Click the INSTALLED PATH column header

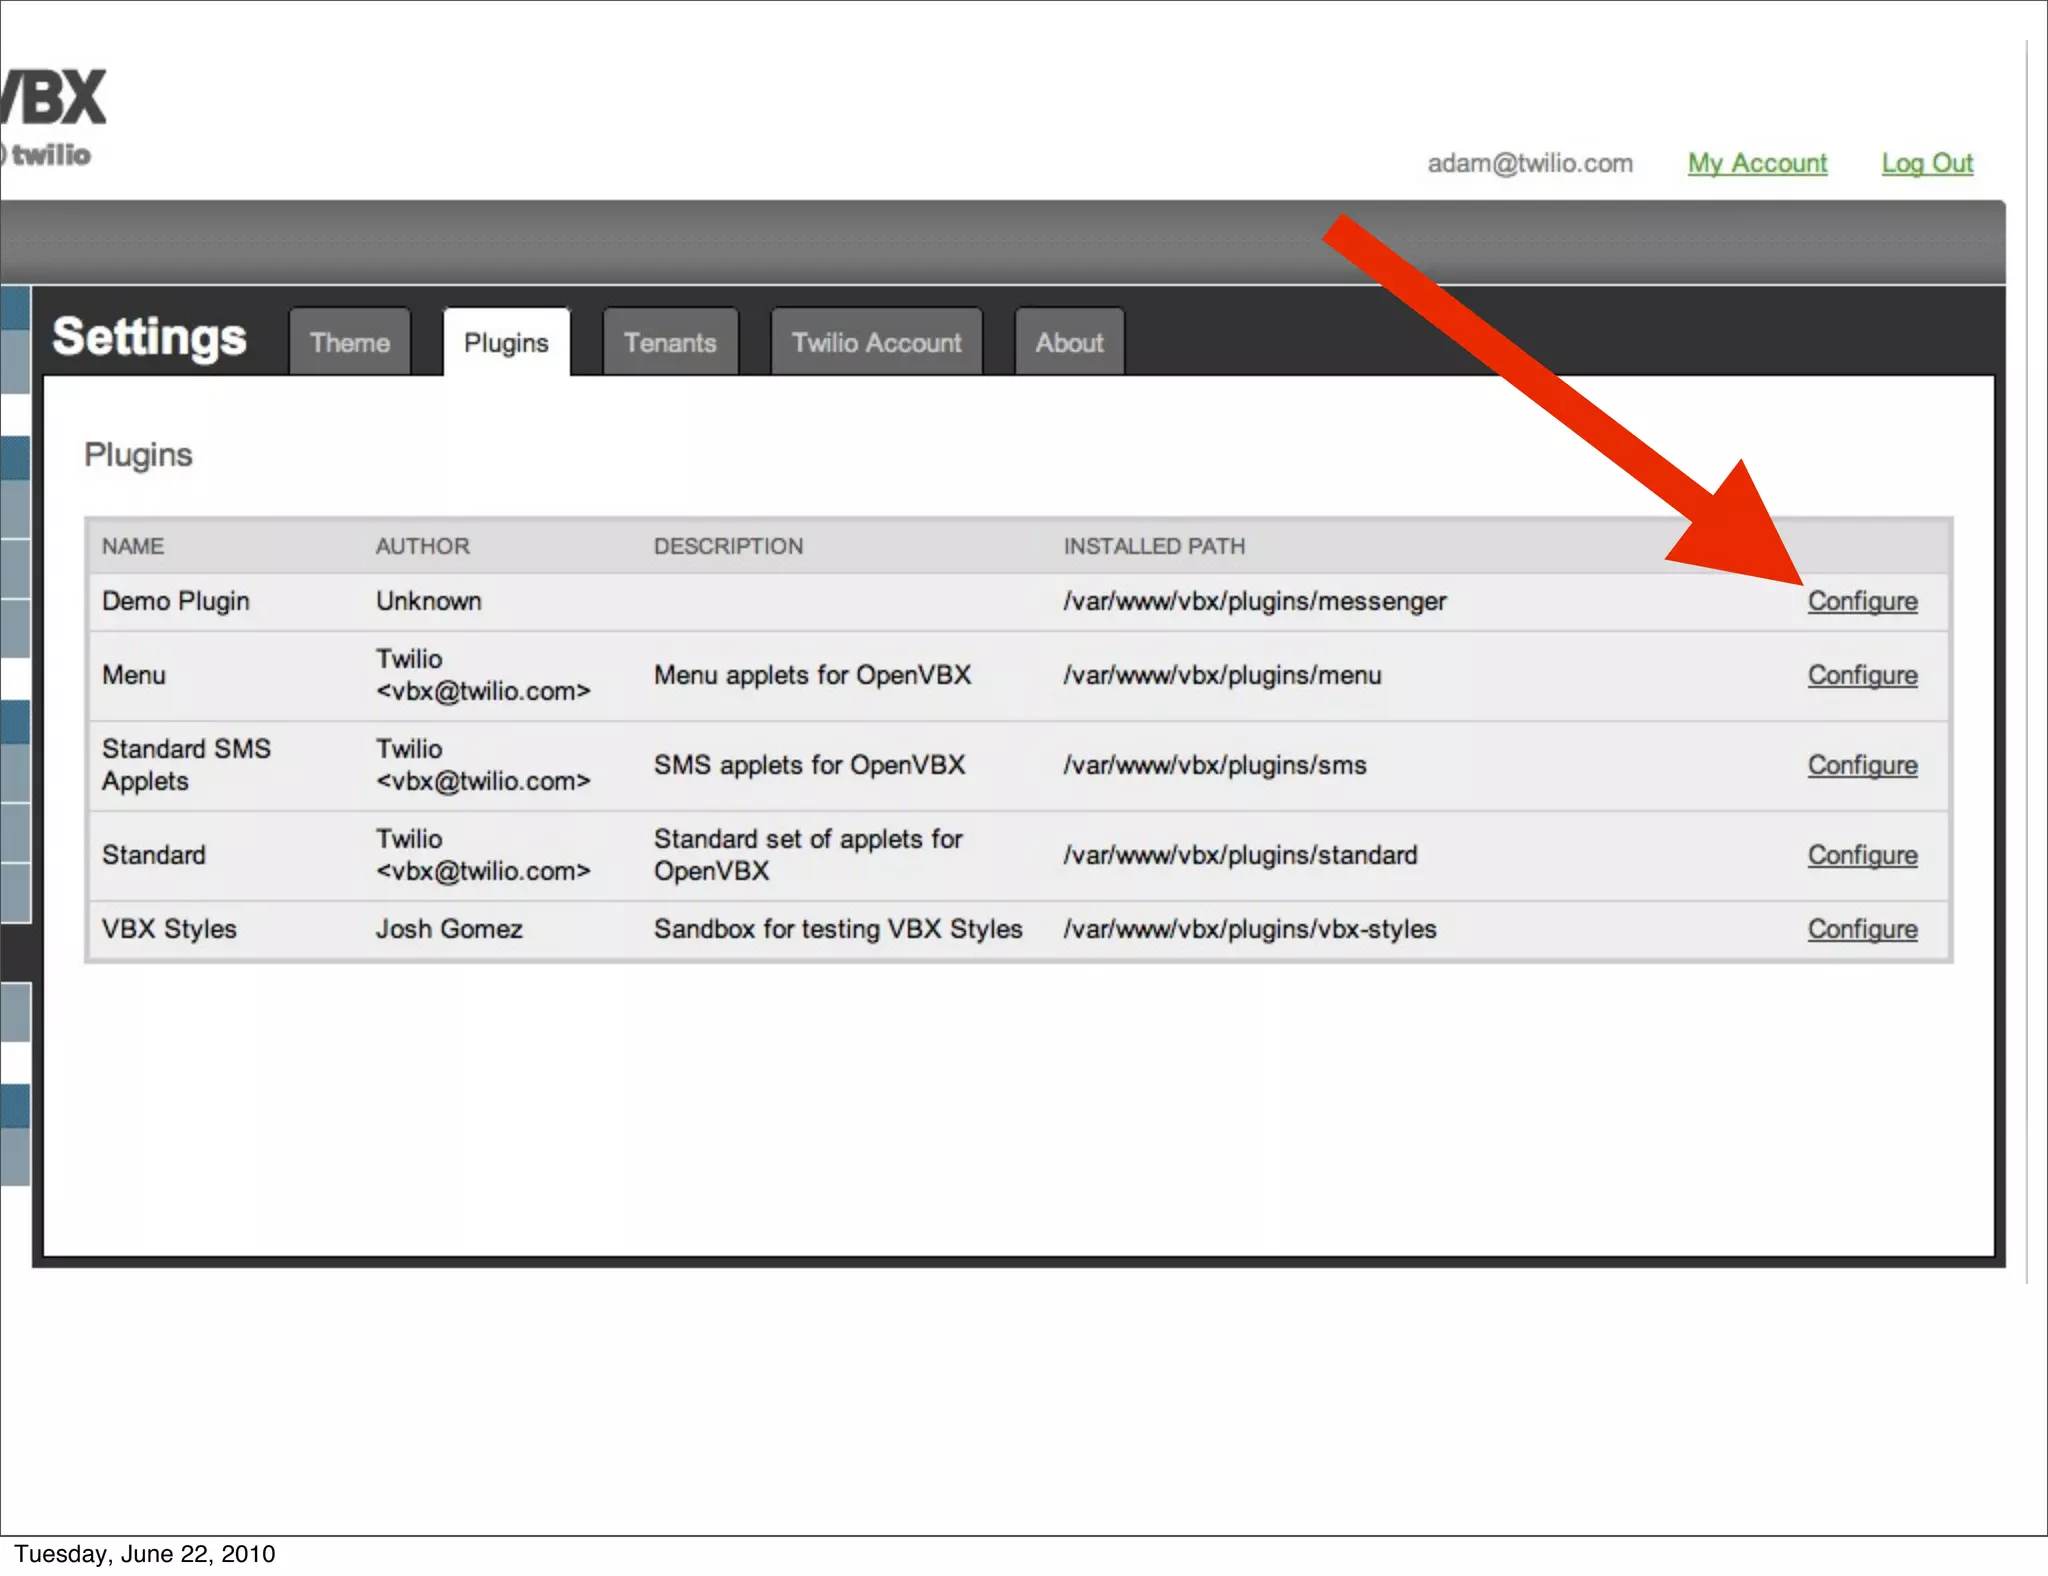[1154, 546]
